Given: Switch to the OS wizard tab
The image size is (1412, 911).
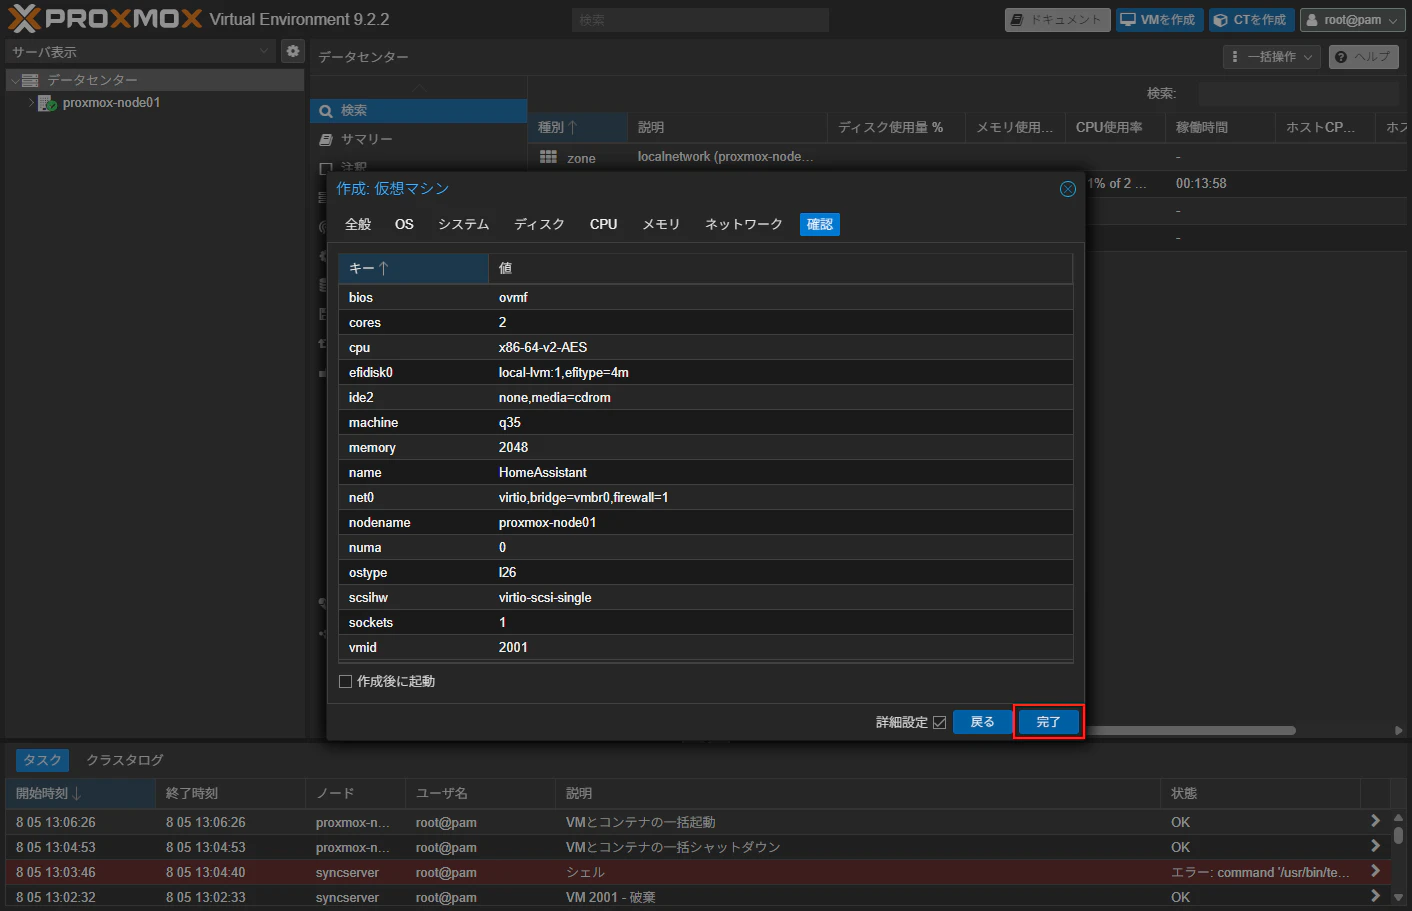Looking at the screenshot, I should 404,224.
